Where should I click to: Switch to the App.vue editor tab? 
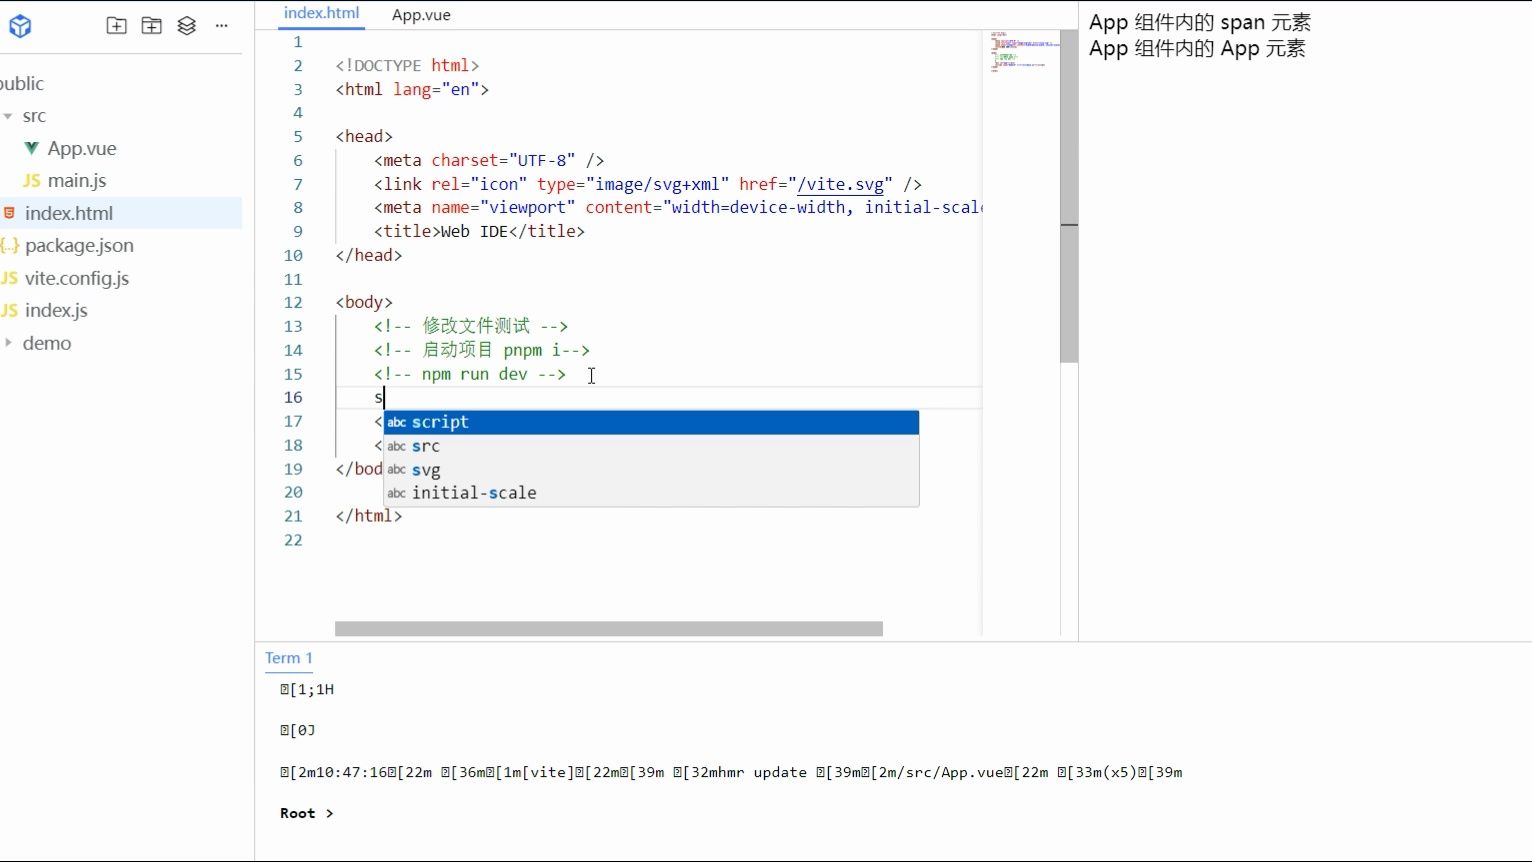pyautogui.click(x=421, y=15)
